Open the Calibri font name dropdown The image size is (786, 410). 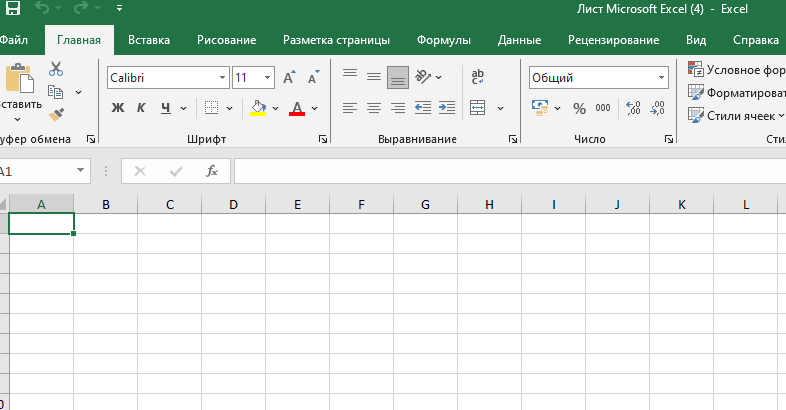[223, 78]
